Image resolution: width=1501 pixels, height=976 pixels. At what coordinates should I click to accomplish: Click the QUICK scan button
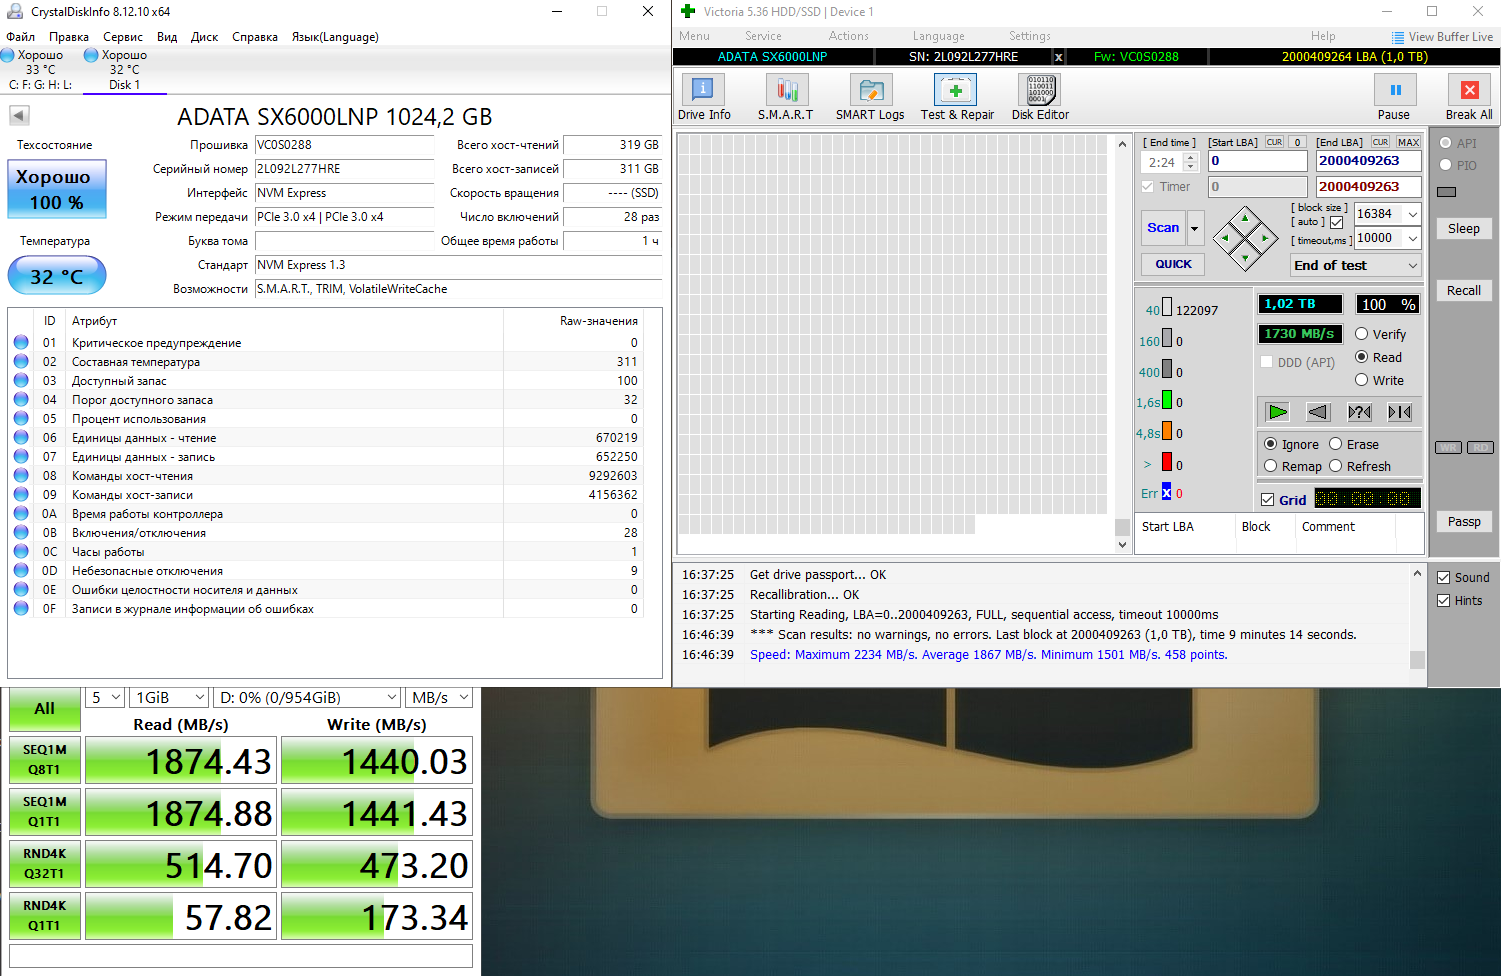1173,264
